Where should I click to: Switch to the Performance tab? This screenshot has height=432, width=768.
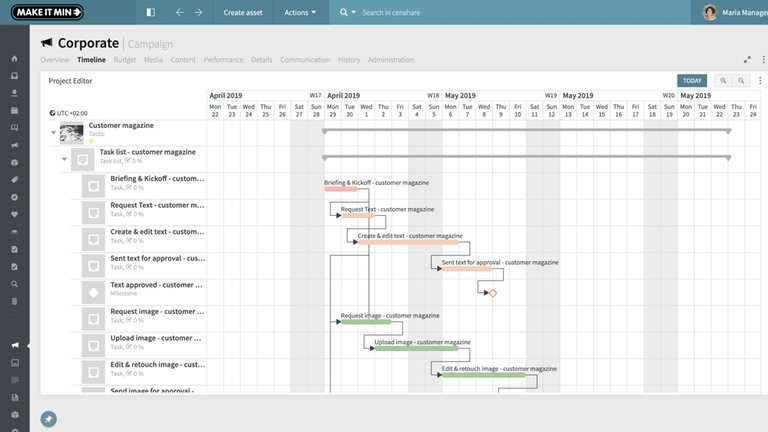pyautogui.click(x=223, y=60)
